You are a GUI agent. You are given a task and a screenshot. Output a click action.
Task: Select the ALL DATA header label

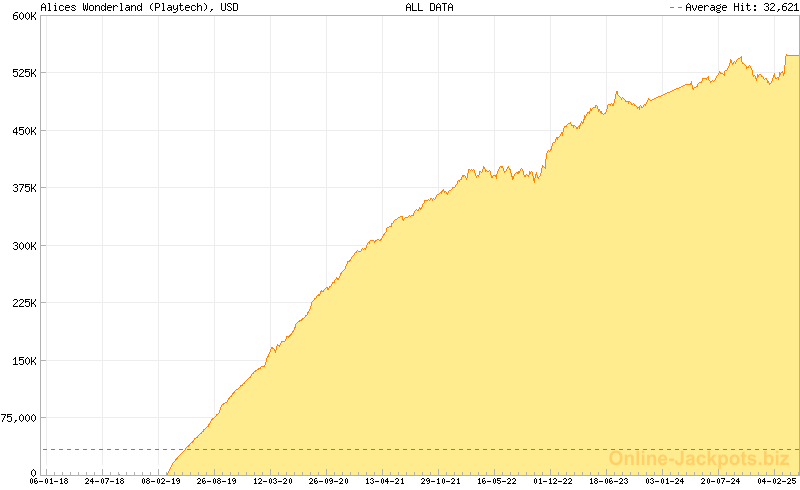tap(429, 7)
